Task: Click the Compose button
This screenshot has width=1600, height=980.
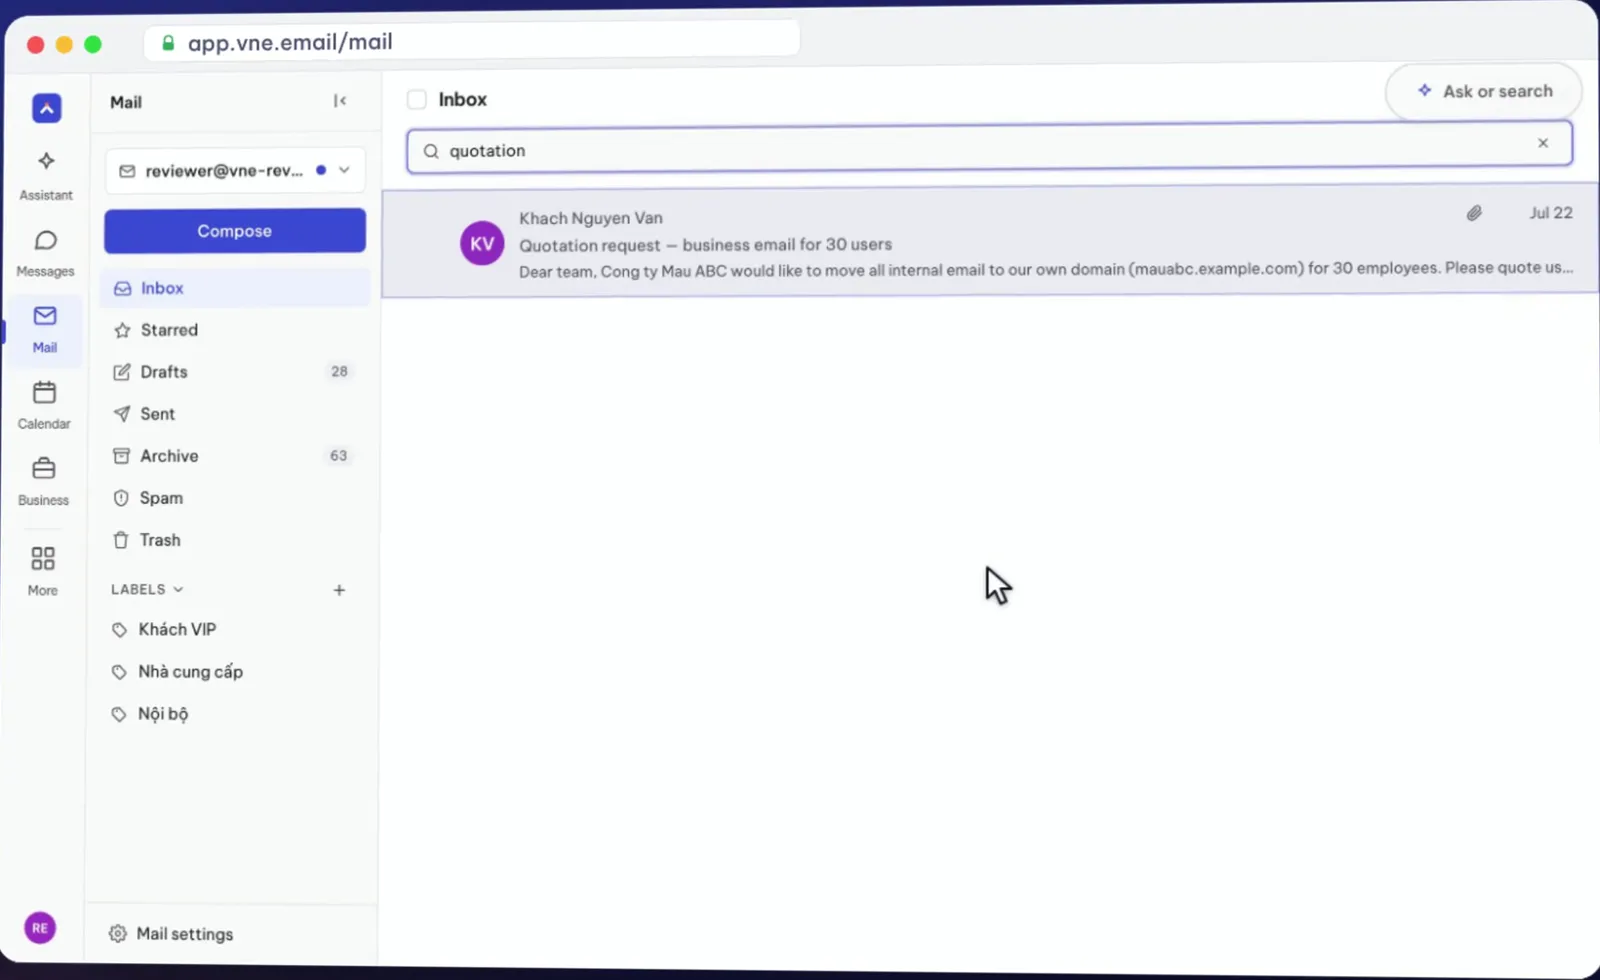Action: [x=235, y=231]
